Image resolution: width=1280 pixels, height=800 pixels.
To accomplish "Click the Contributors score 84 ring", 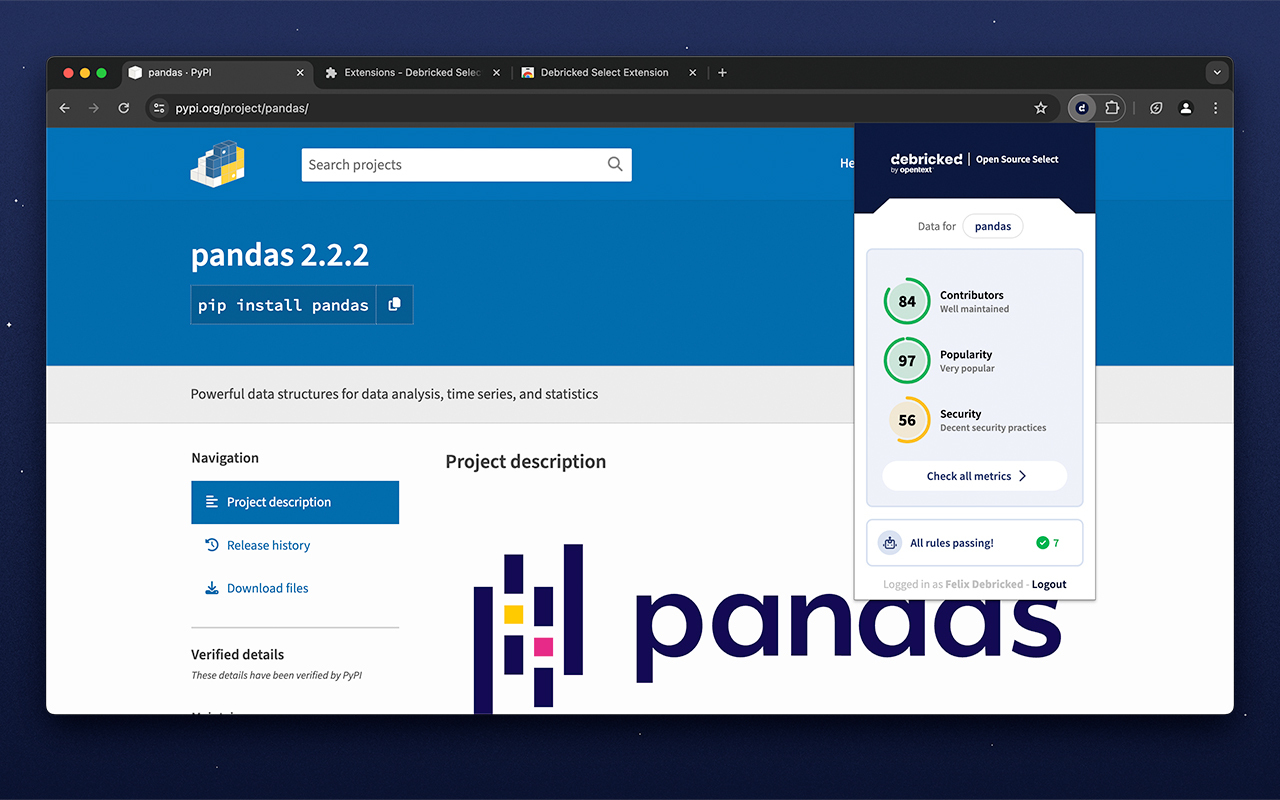I will (907, 301).
